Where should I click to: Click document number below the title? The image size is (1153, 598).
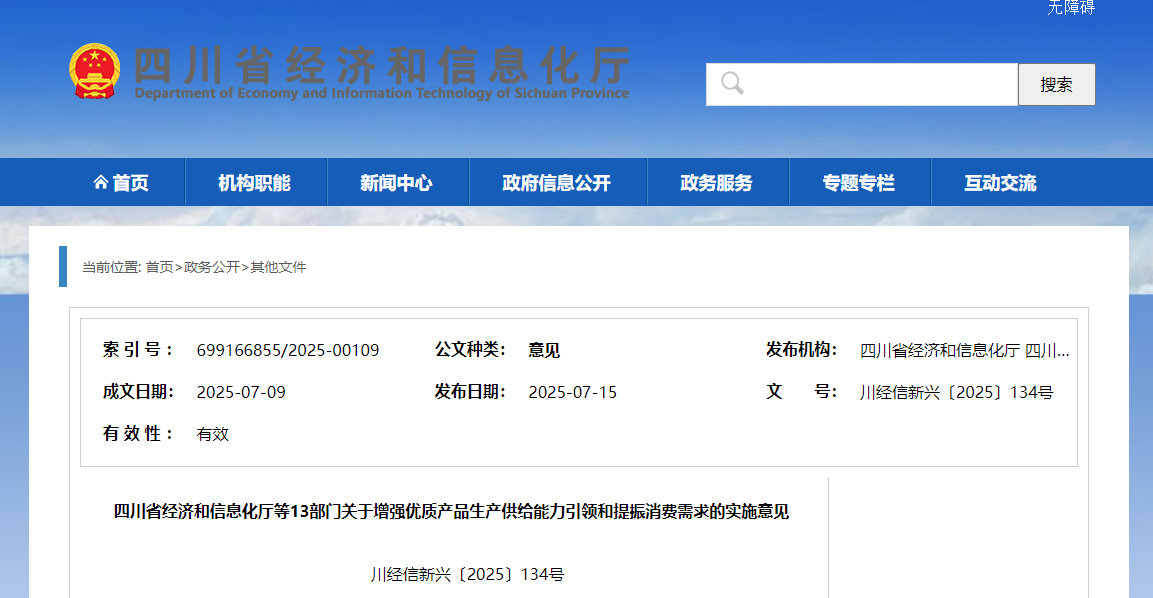click(468, 574)
